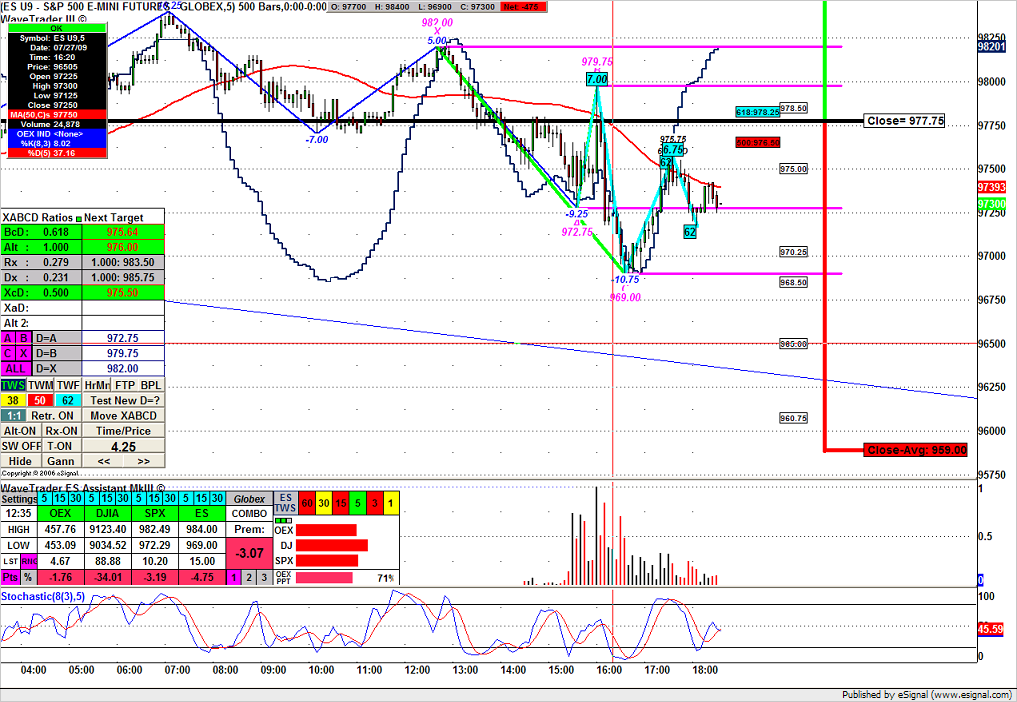Hide the XABCD panel with Hide button
Image resolution: width=1017 pixels, height=702 pixels.
point(20,461)
